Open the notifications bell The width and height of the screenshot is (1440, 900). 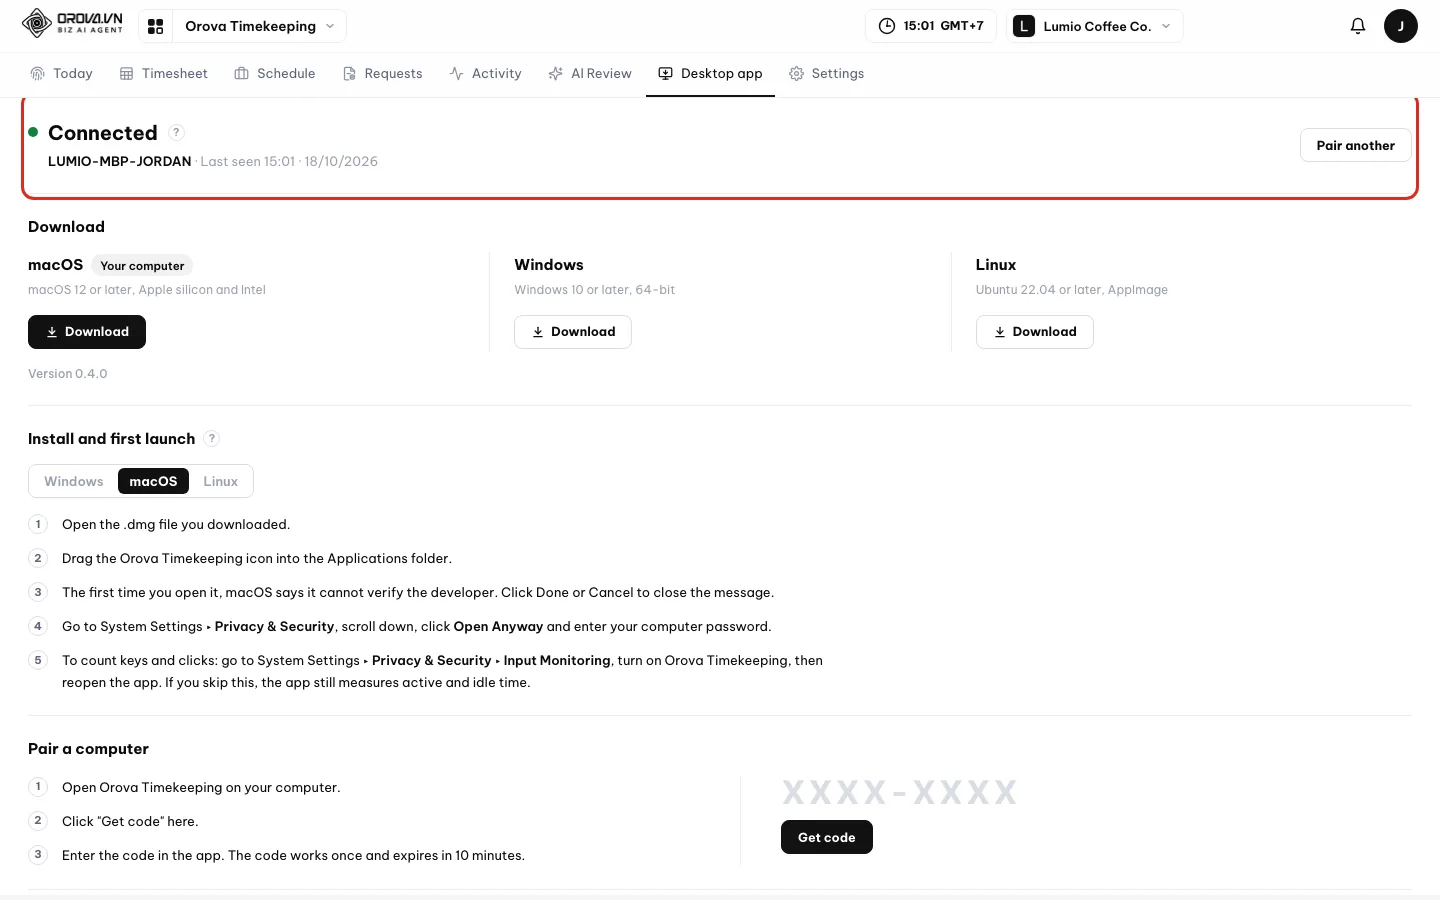tap(1357, 26)
